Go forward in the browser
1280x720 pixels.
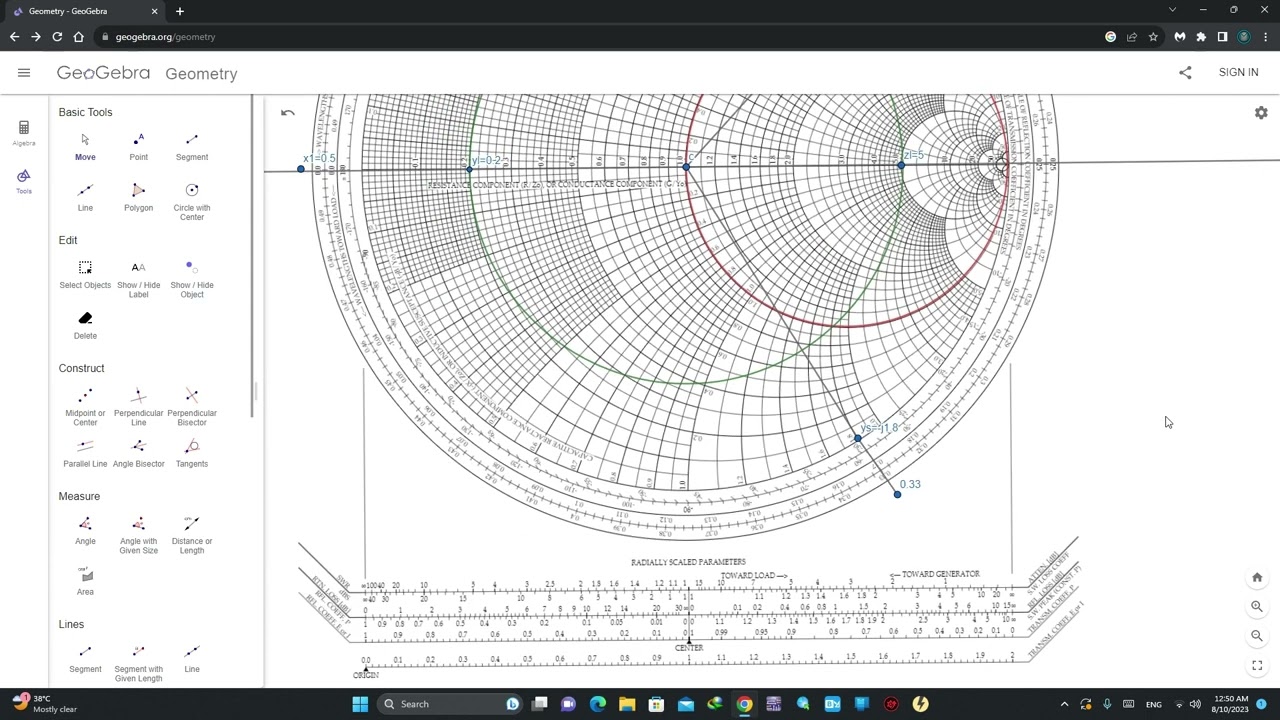click(36, 37)
